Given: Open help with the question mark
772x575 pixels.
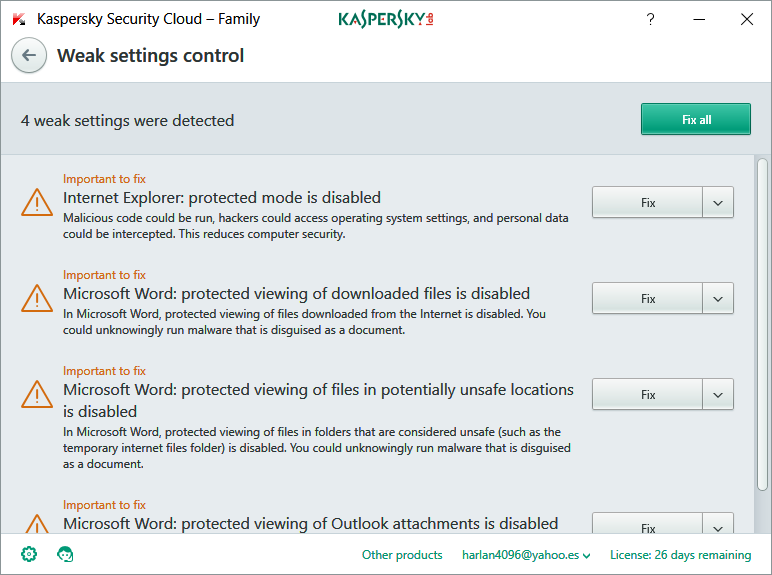Looking at the screenshot, I should coord(650,19).
